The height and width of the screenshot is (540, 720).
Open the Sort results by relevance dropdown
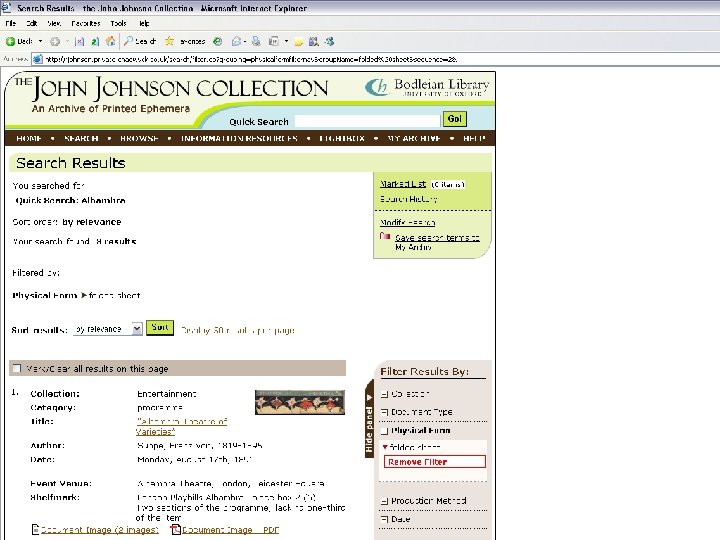pos(108,329)
